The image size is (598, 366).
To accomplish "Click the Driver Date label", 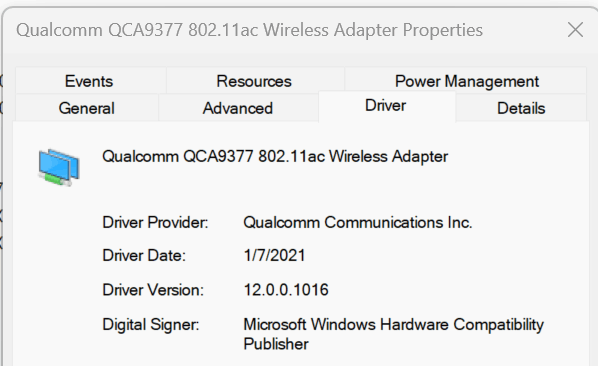I will (144, 255).
